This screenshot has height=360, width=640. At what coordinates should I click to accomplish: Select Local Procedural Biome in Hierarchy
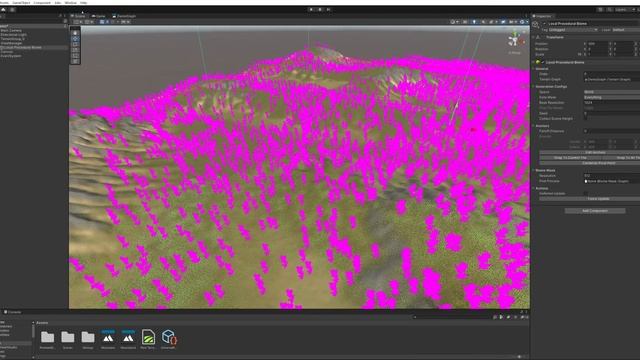[21, 47]
